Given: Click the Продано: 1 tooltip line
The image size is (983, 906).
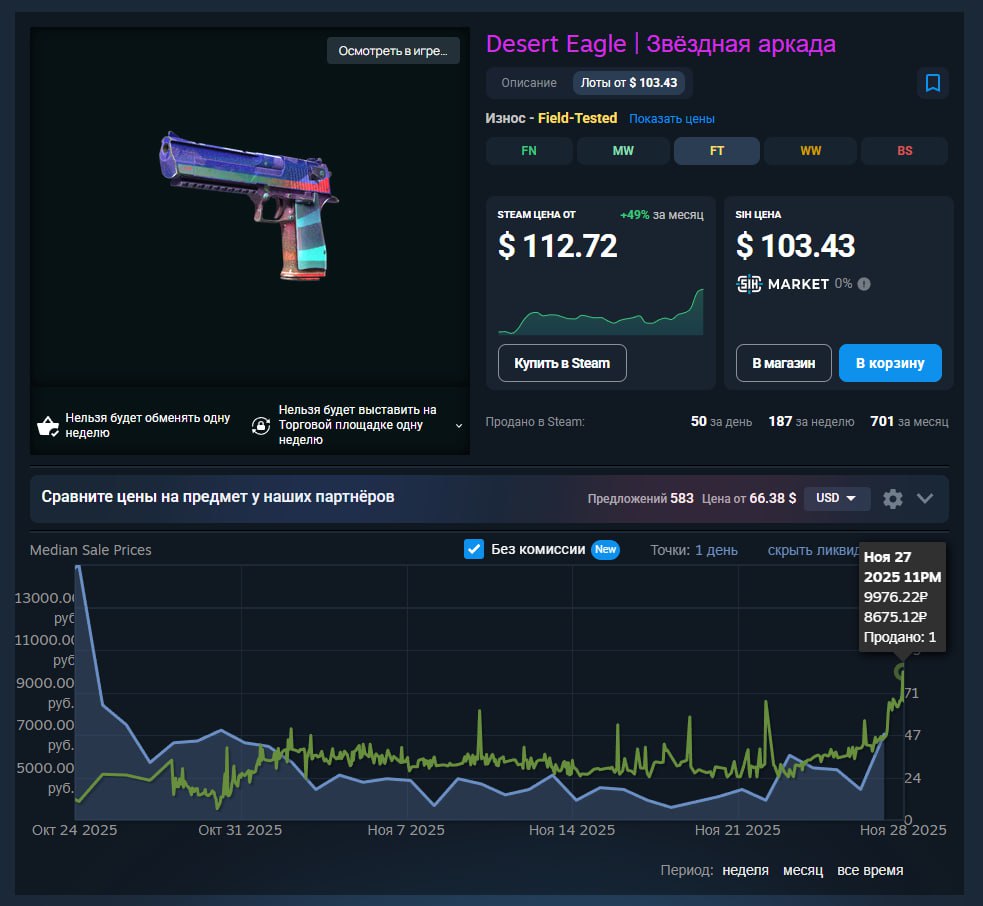Looking at the screenshot, I should point(900,637).
